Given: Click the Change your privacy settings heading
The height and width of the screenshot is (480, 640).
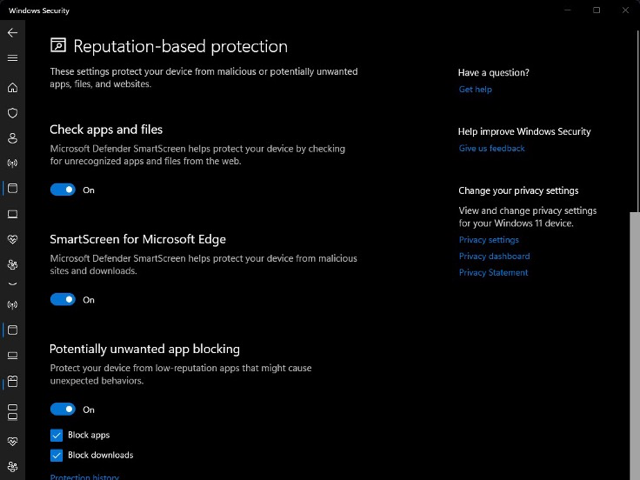Looking at the screenshot, I should pos(518,191).
